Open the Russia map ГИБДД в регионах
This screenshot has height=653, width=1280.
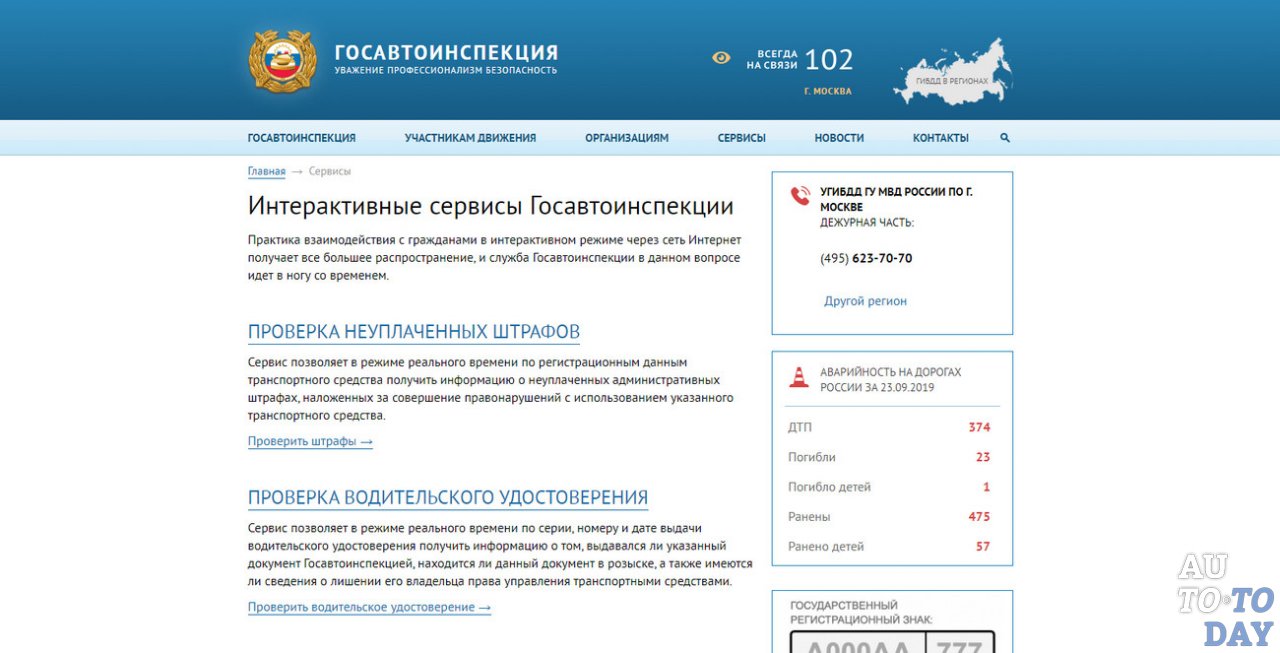click(x=952, y=72)
